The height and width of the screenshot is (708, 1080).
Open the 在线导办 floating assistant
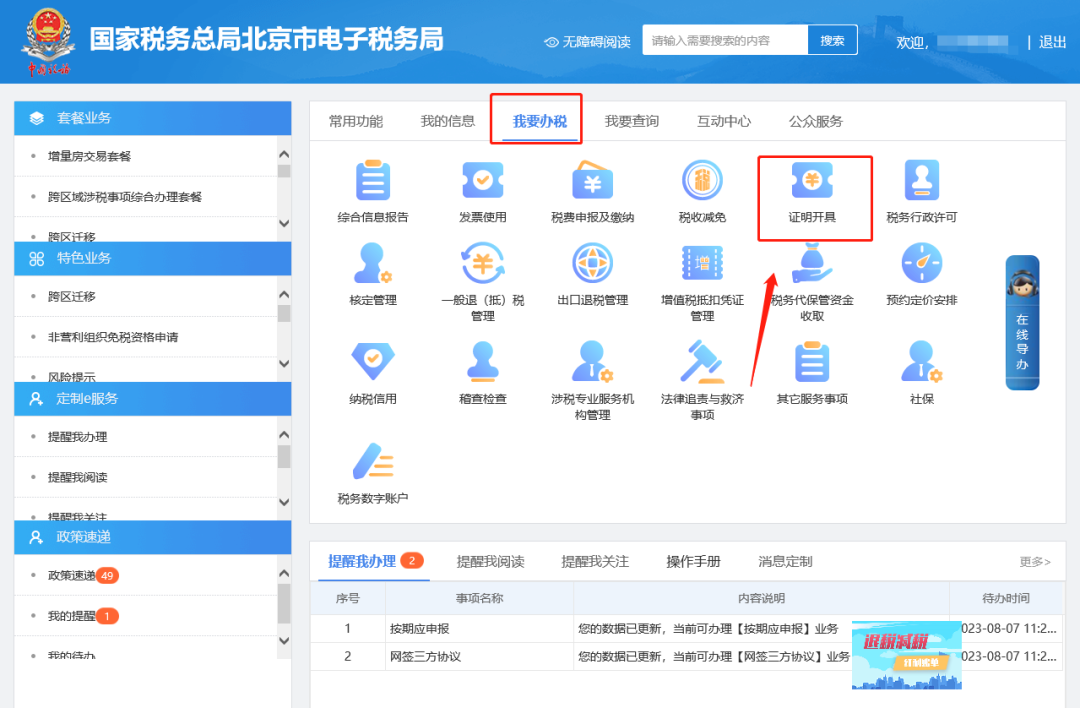pyautogui.click(x=1022, y=322)
